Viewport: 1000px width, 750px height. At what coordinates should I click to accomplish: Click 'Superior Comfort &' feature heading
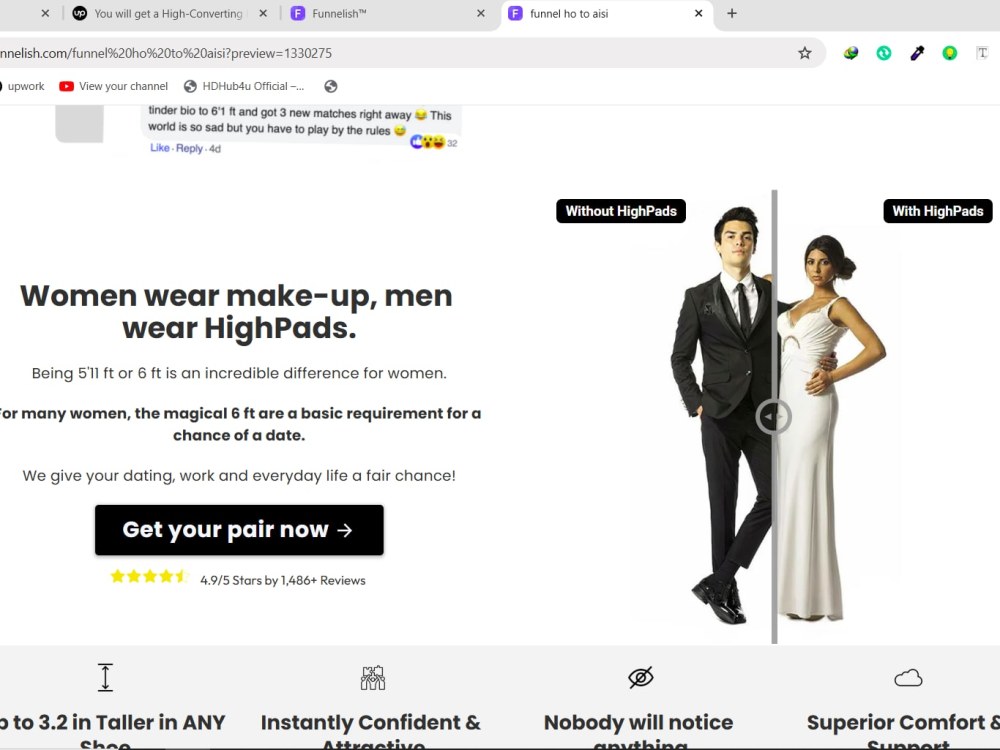pos(903,723)
